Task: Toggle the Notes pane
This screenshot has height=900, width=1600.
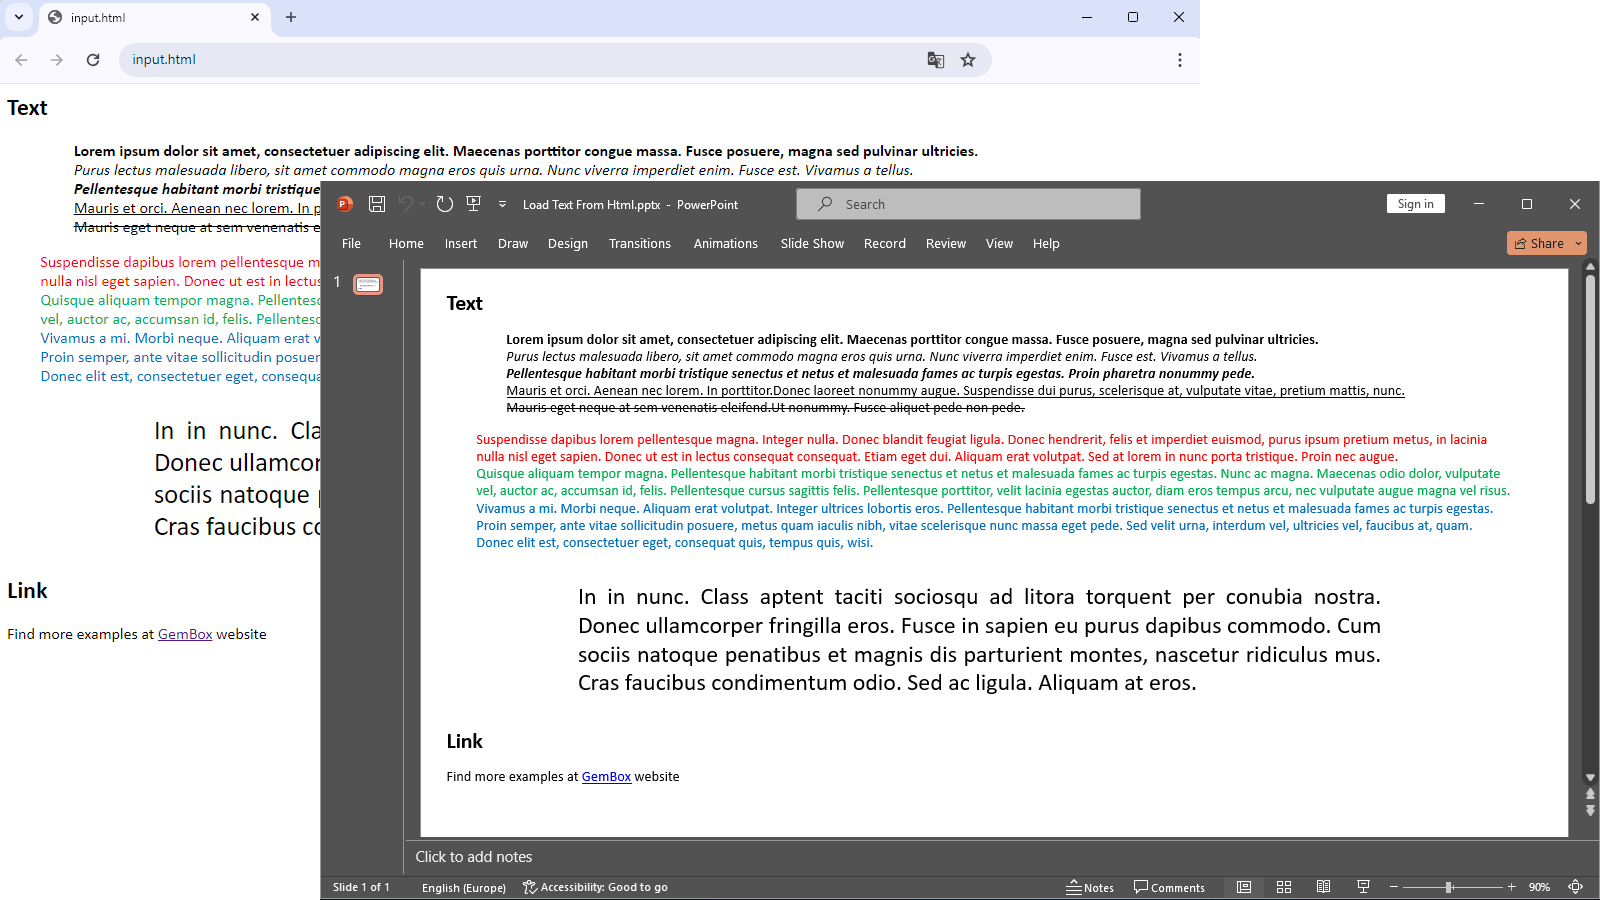Action: pos(1090,887)
